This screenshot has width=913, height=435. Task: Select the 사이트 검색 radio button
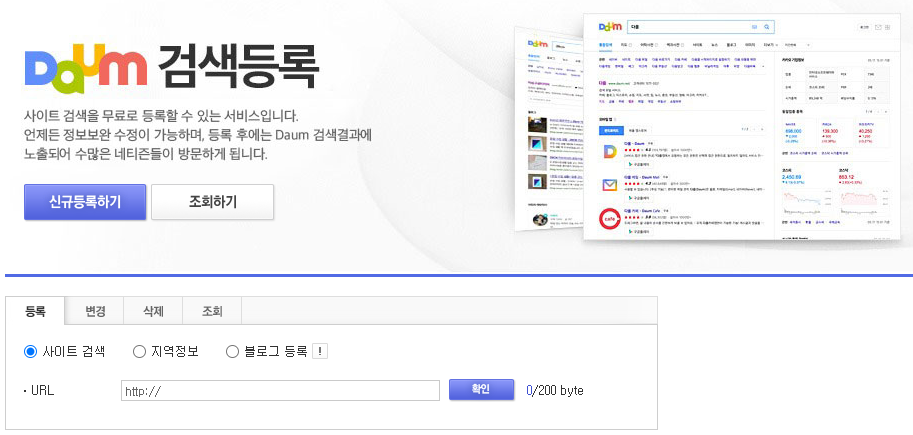point(30,352)
